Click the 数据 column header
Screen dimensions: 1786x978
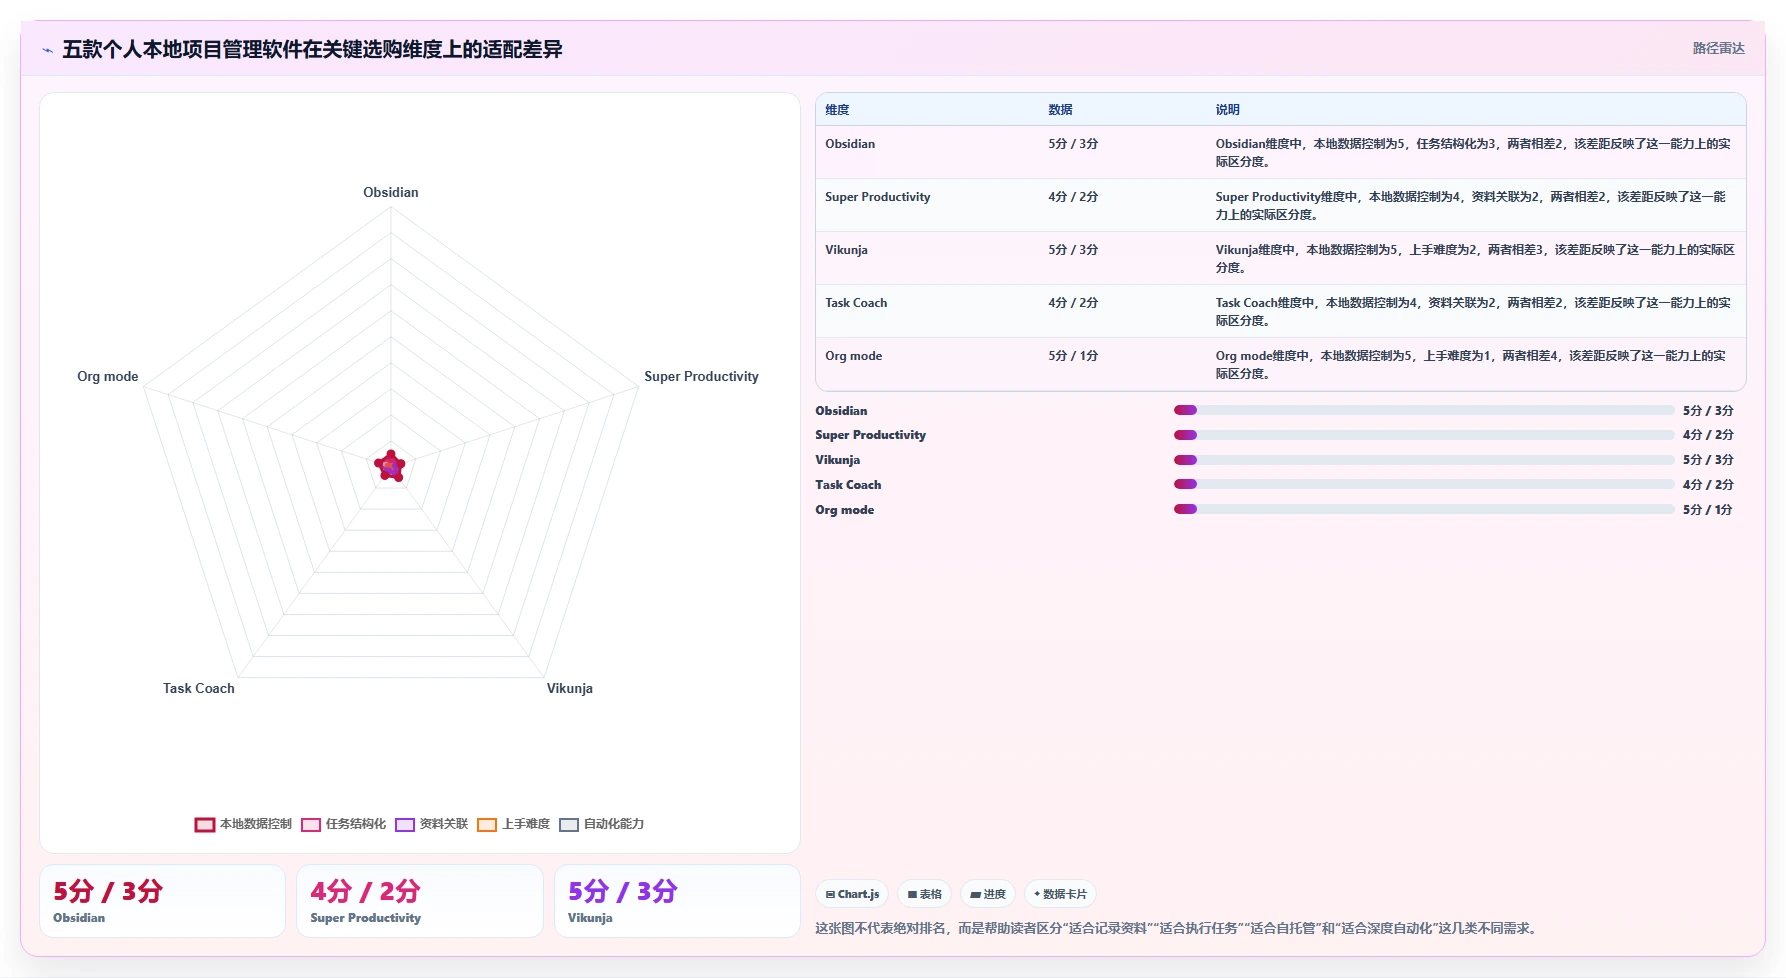[1060, 110]
